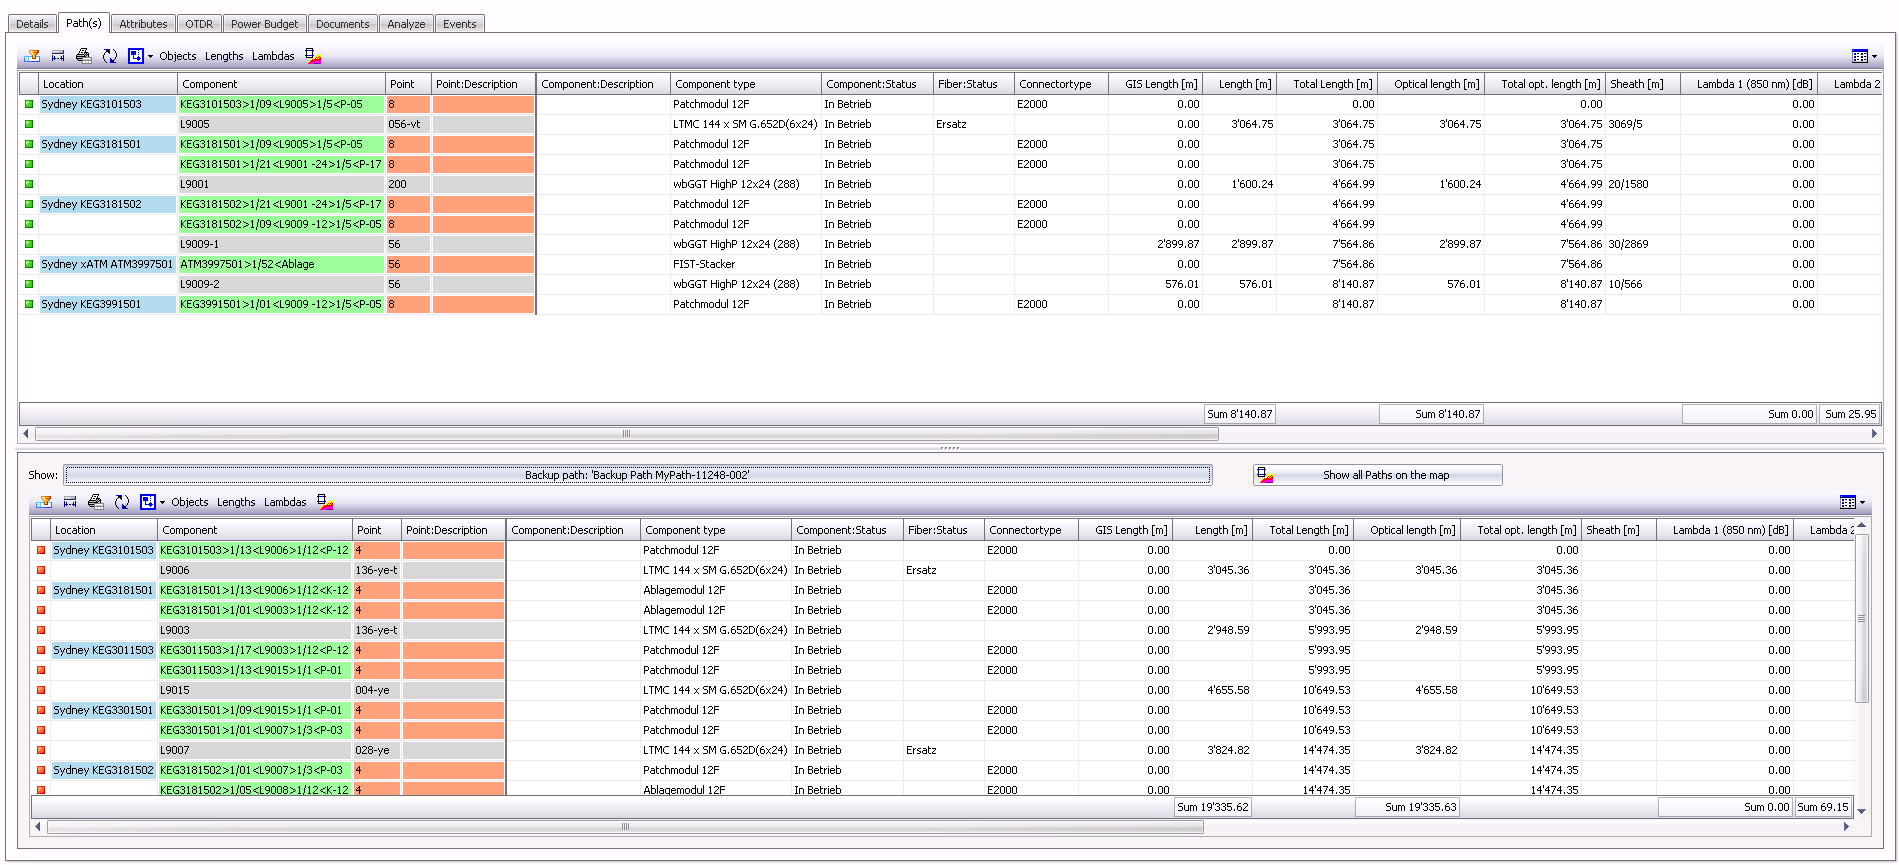Select the Analyze tab
This screenshot has height=865, width=1899.
coord(406,24)
